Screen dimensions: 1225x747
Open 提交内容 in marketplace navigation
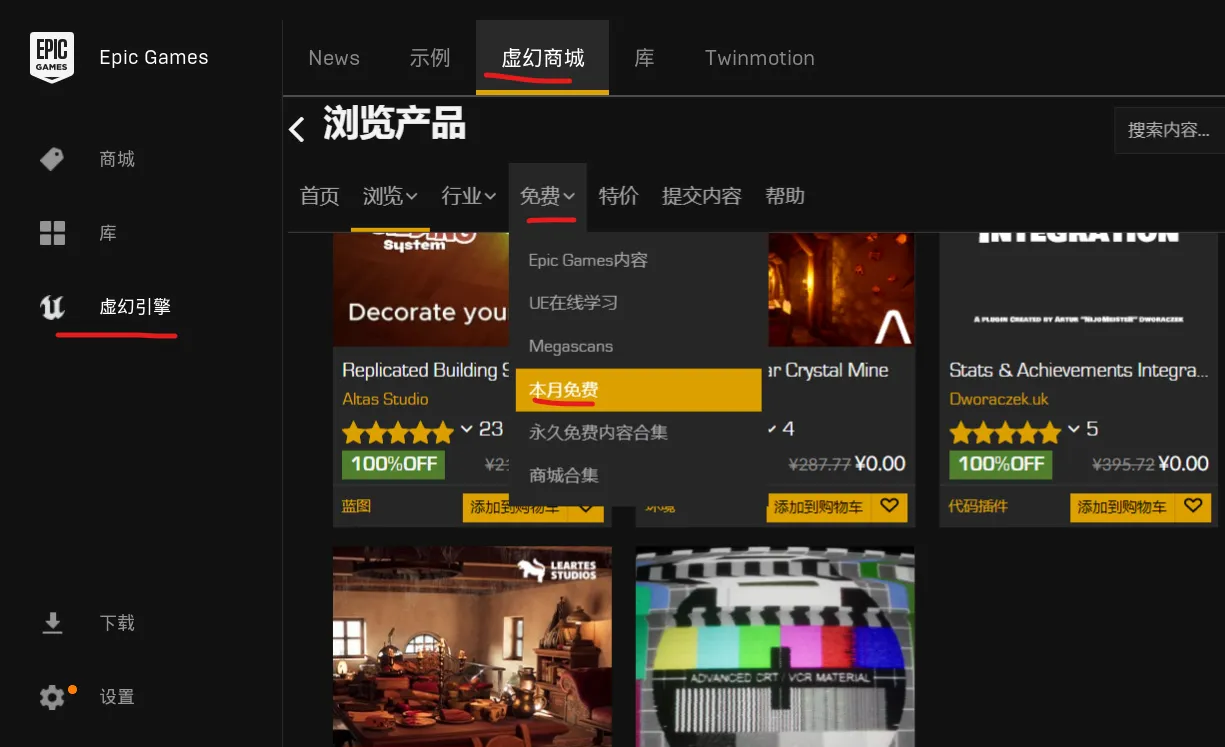[702, 196]
